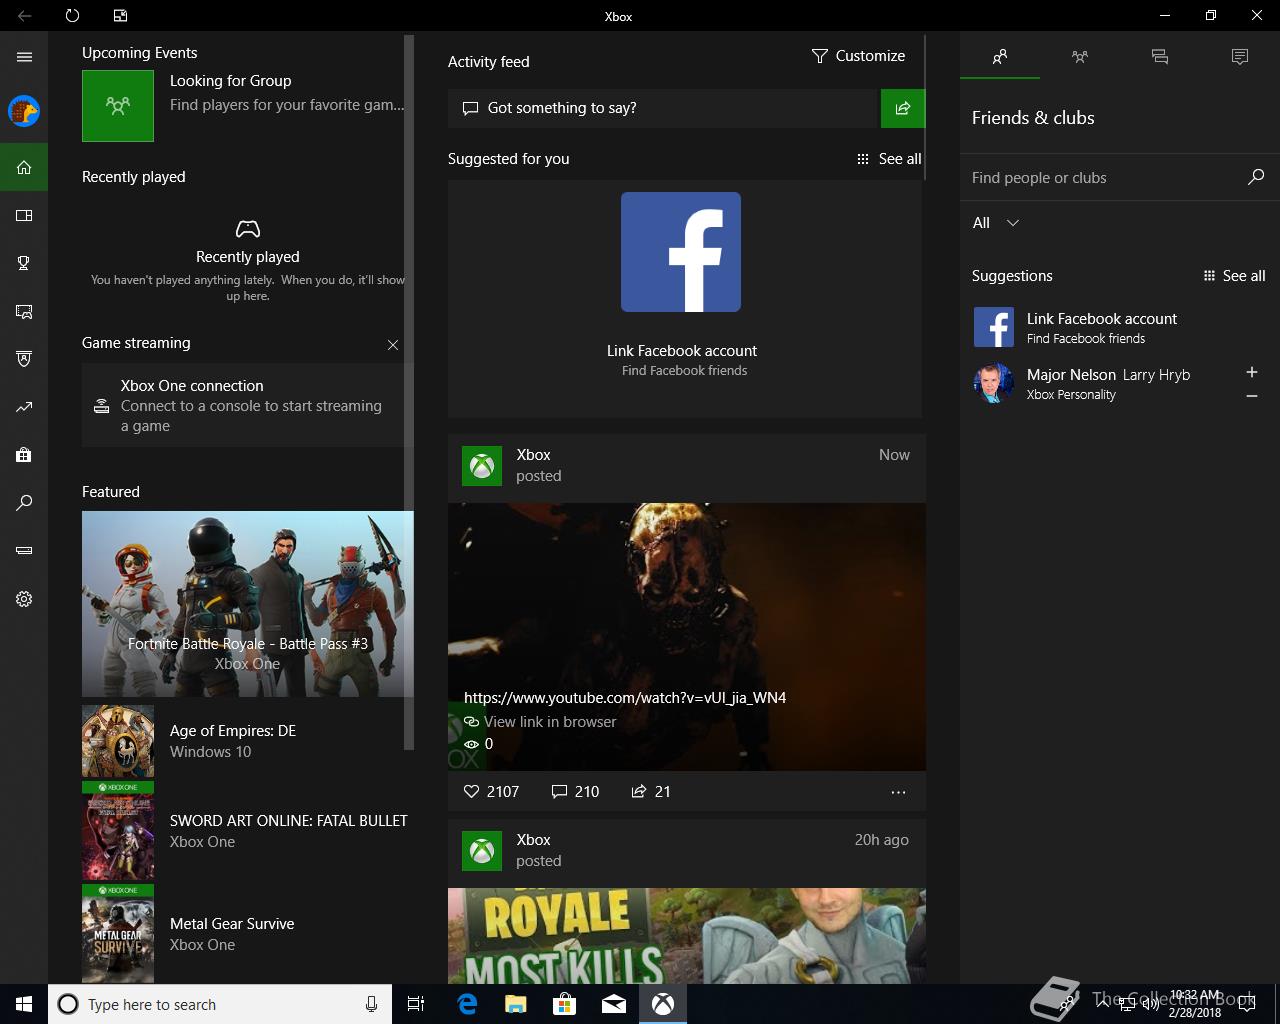Switch to Friends tab in right panel

coord(1000,57)
